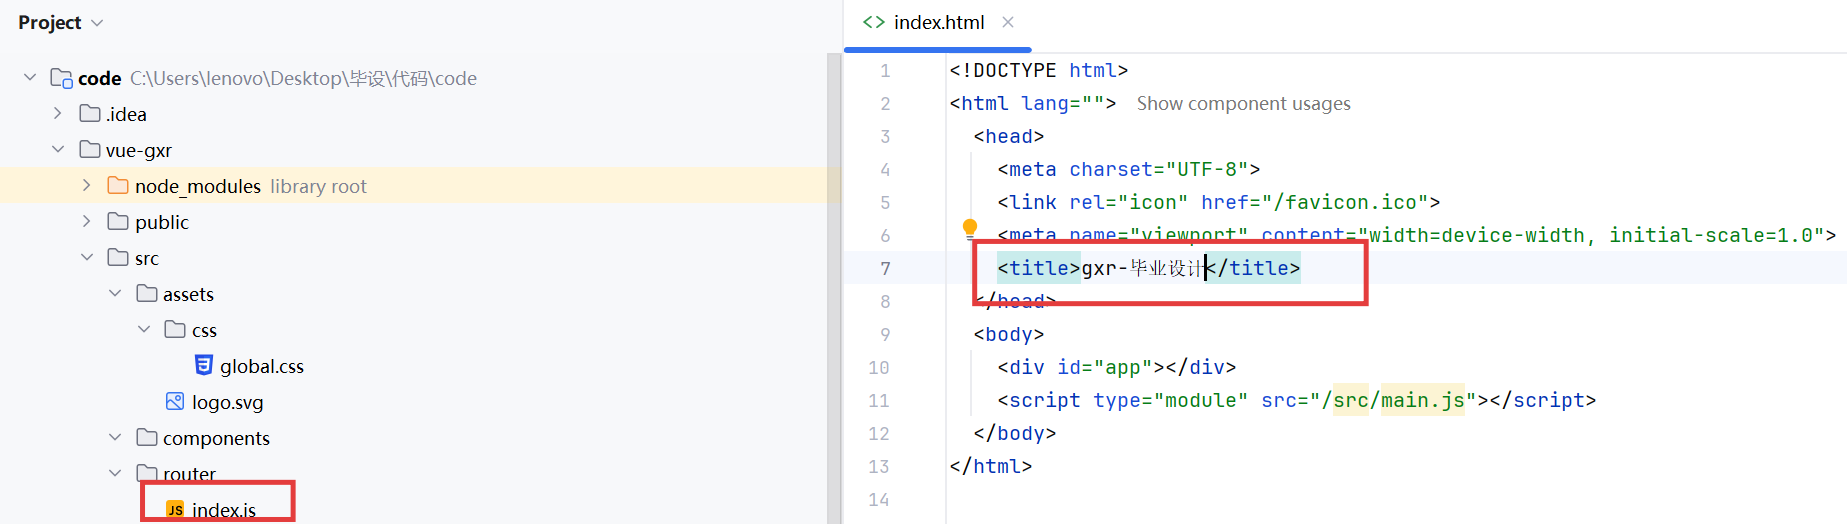
Task: Collapse the src folder chevron
Action: 87,257
